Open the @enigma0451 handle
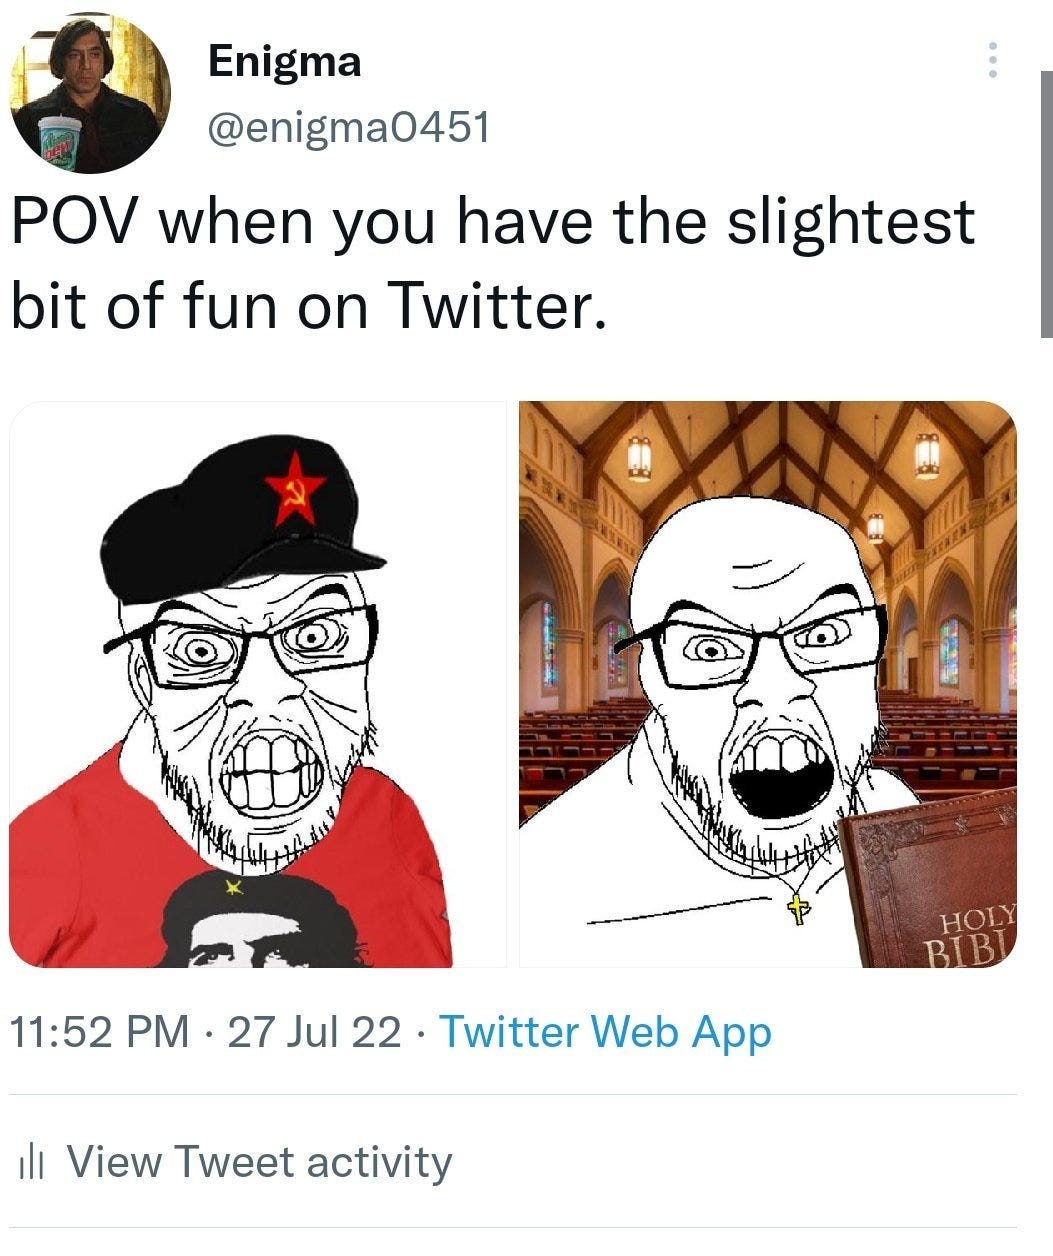Screen dimensions: 1053x1256 348,127
